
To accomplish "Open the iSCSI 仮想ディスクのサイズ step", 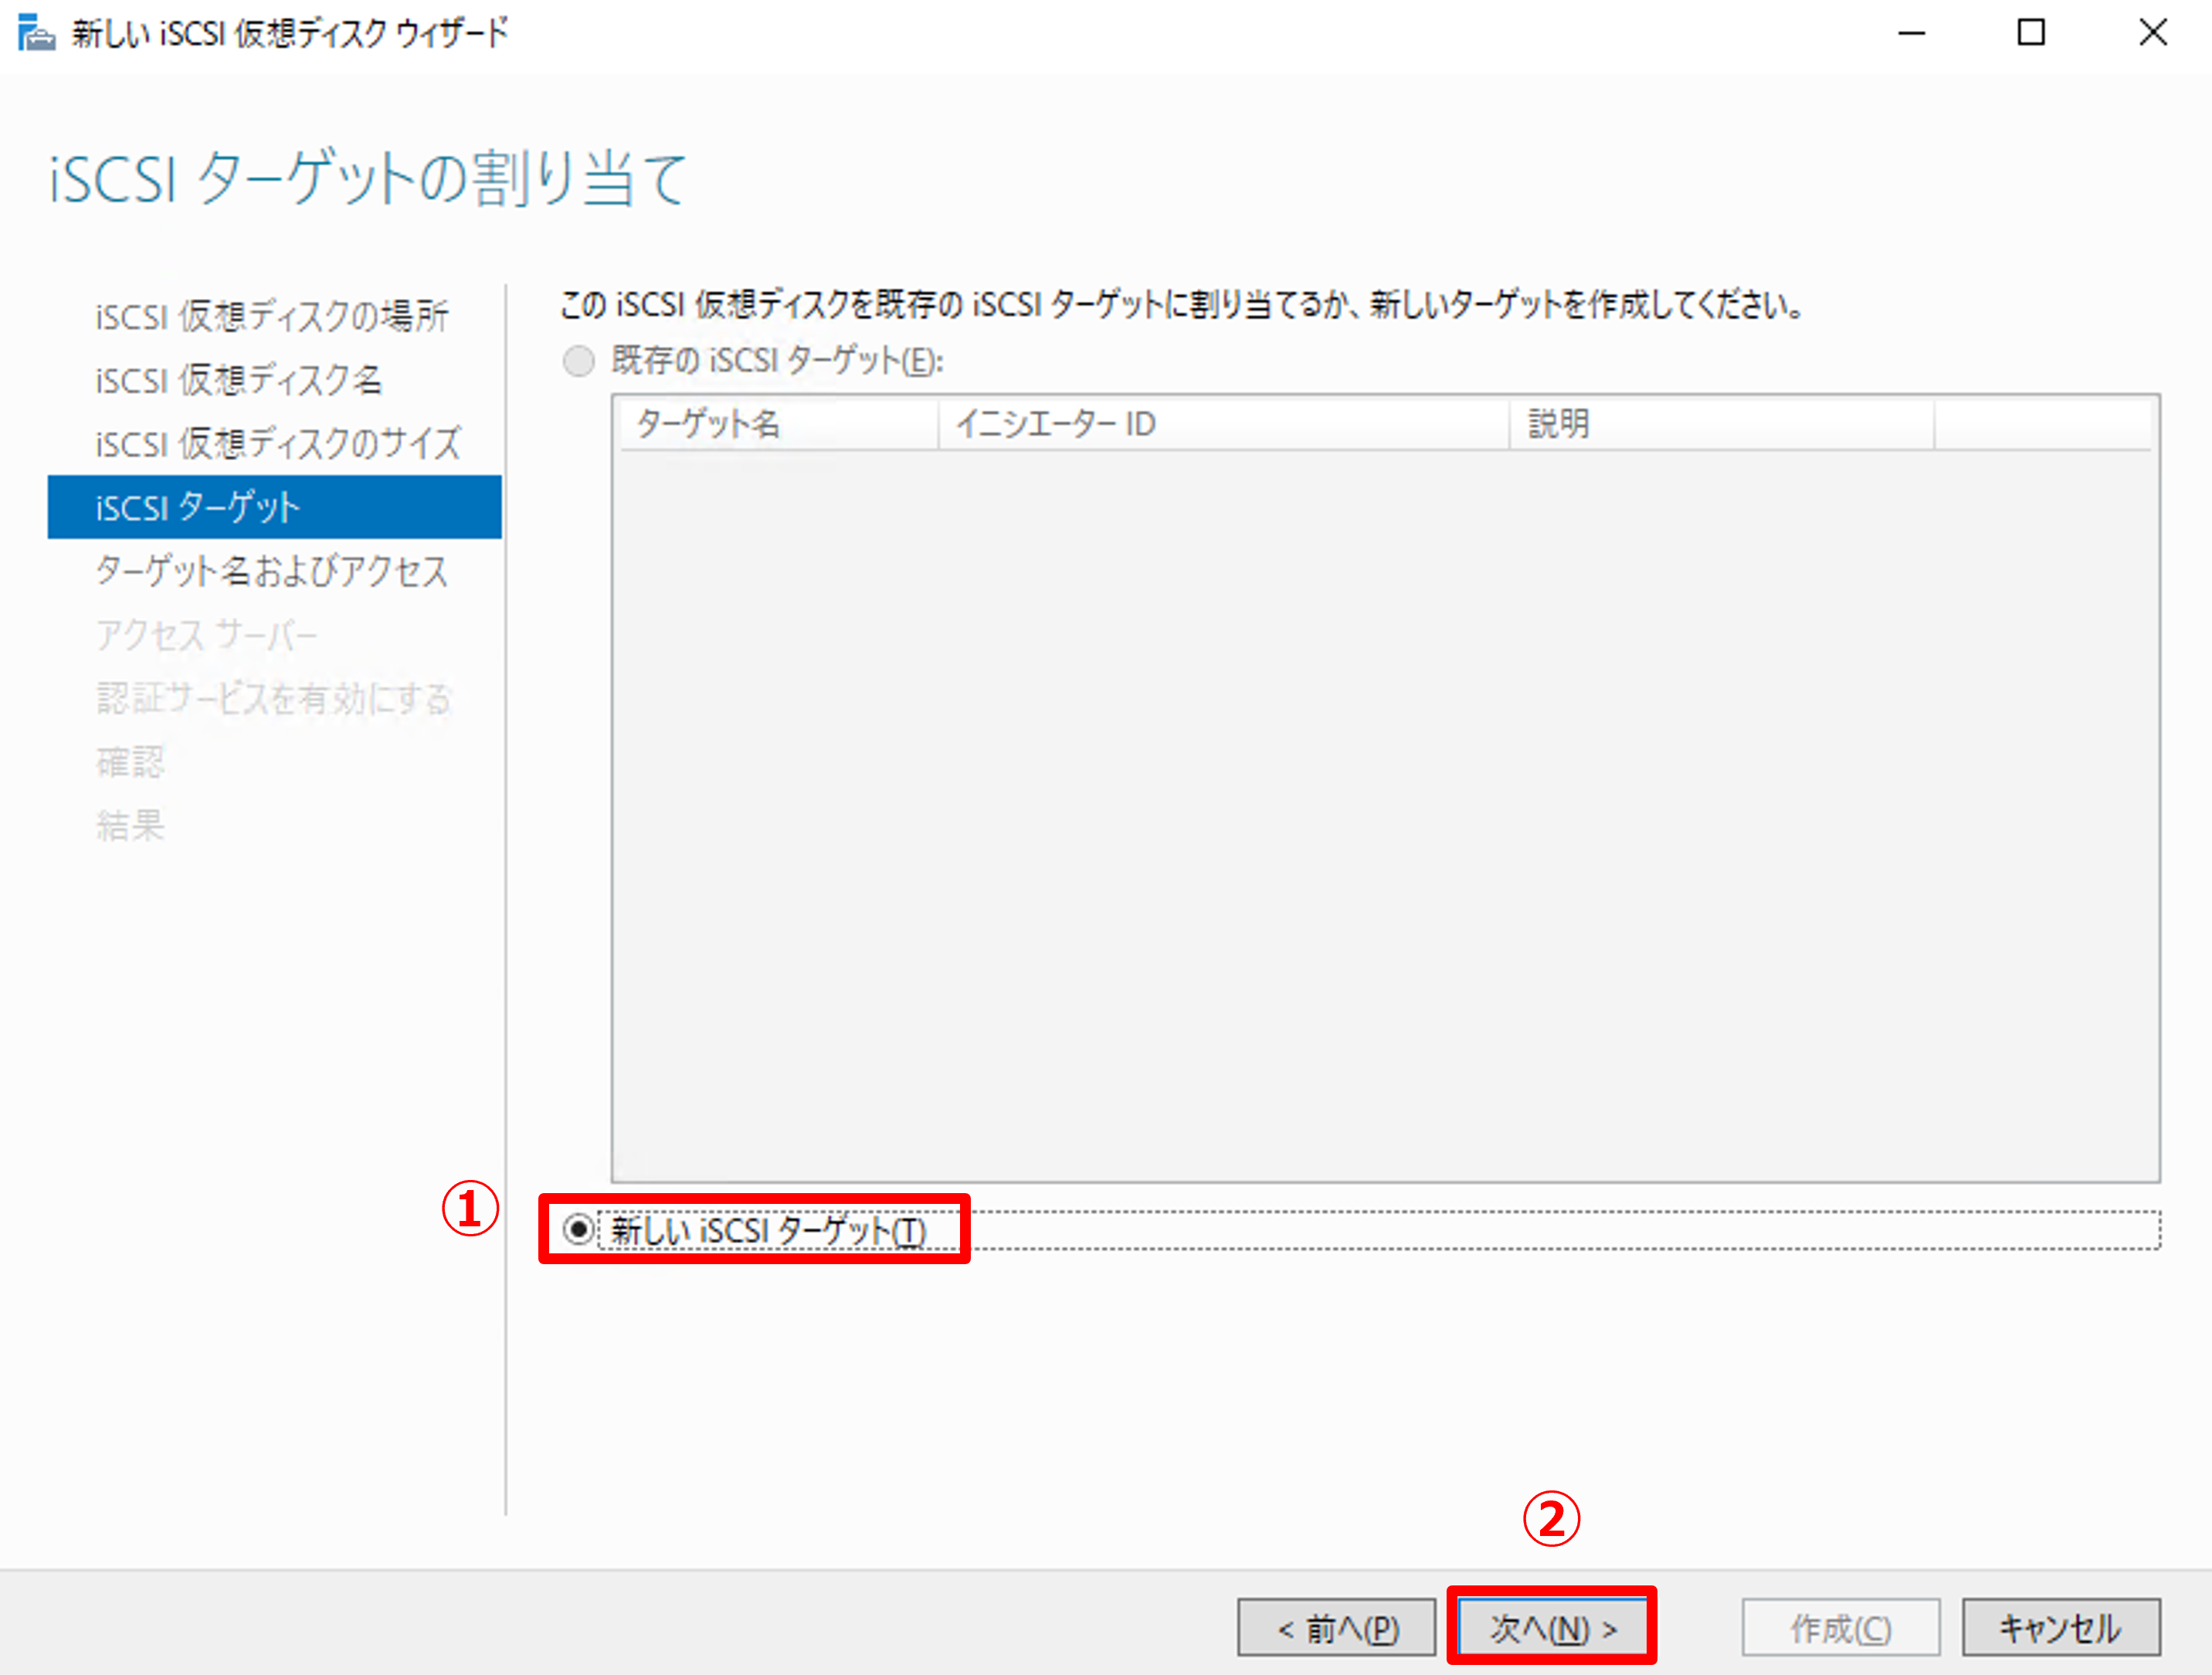I will [x=278, y=443].
